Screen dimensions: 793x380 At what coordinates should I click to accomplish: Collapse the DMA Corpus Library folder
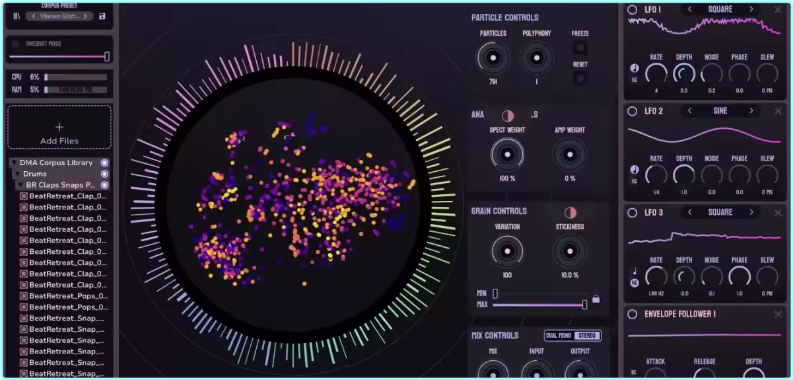[x=14, y=163]
